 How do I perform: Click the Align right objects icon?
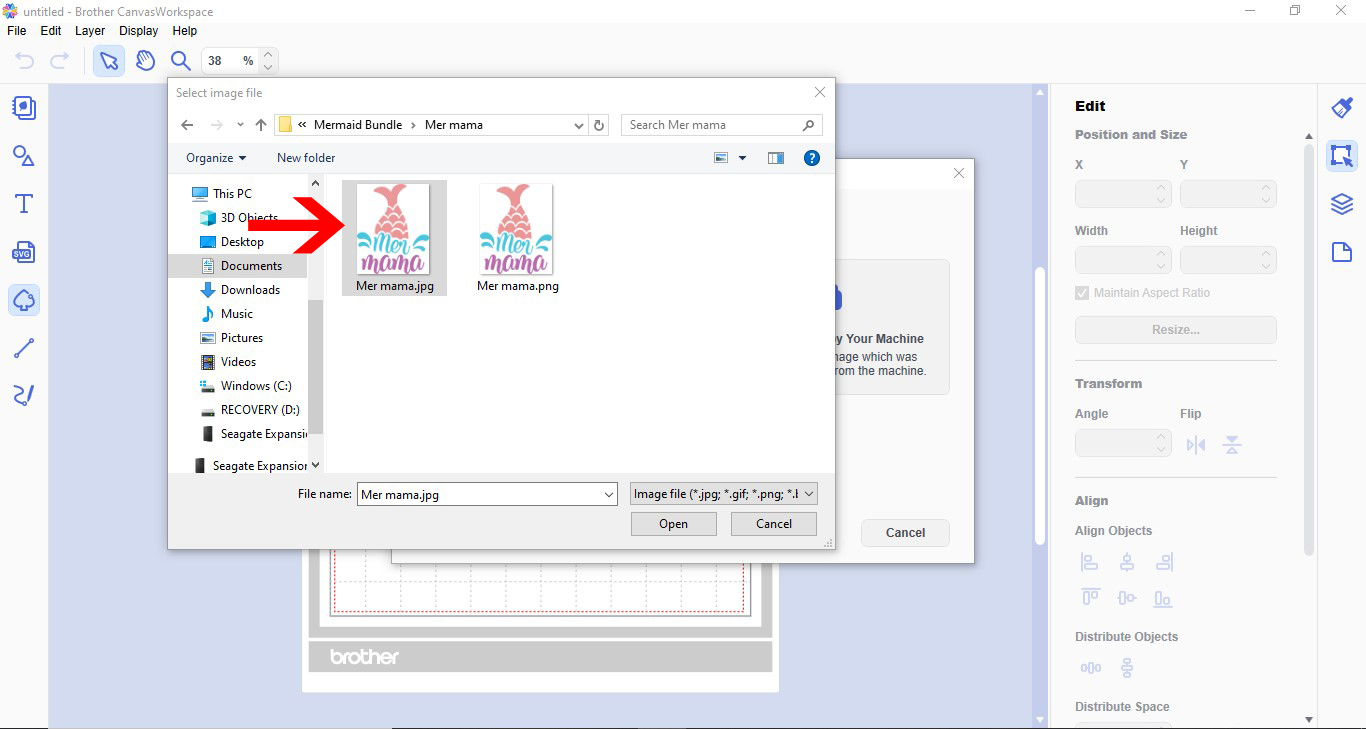coord(1163,562)
